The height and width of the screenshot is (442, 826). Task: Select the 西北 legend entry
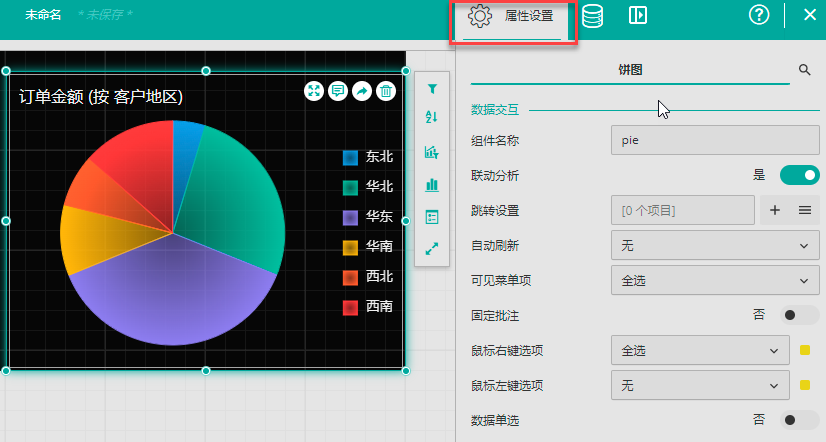point(368,277)
